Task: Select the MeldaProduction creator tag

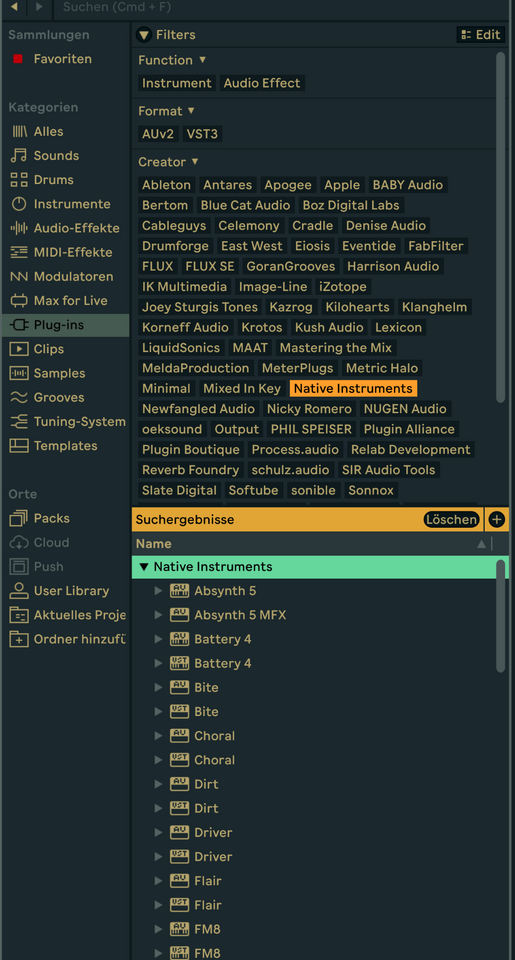Action: pos(196,368)
